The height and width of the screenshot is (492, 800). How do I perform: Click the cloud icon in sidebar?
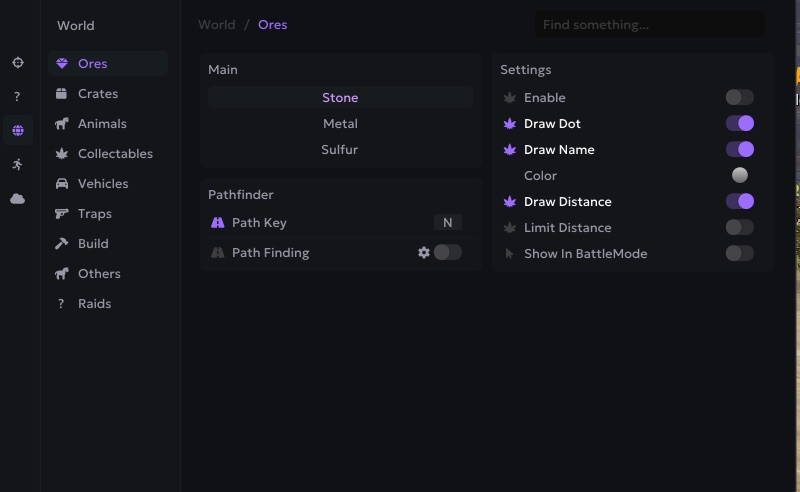tap(17, 199)
